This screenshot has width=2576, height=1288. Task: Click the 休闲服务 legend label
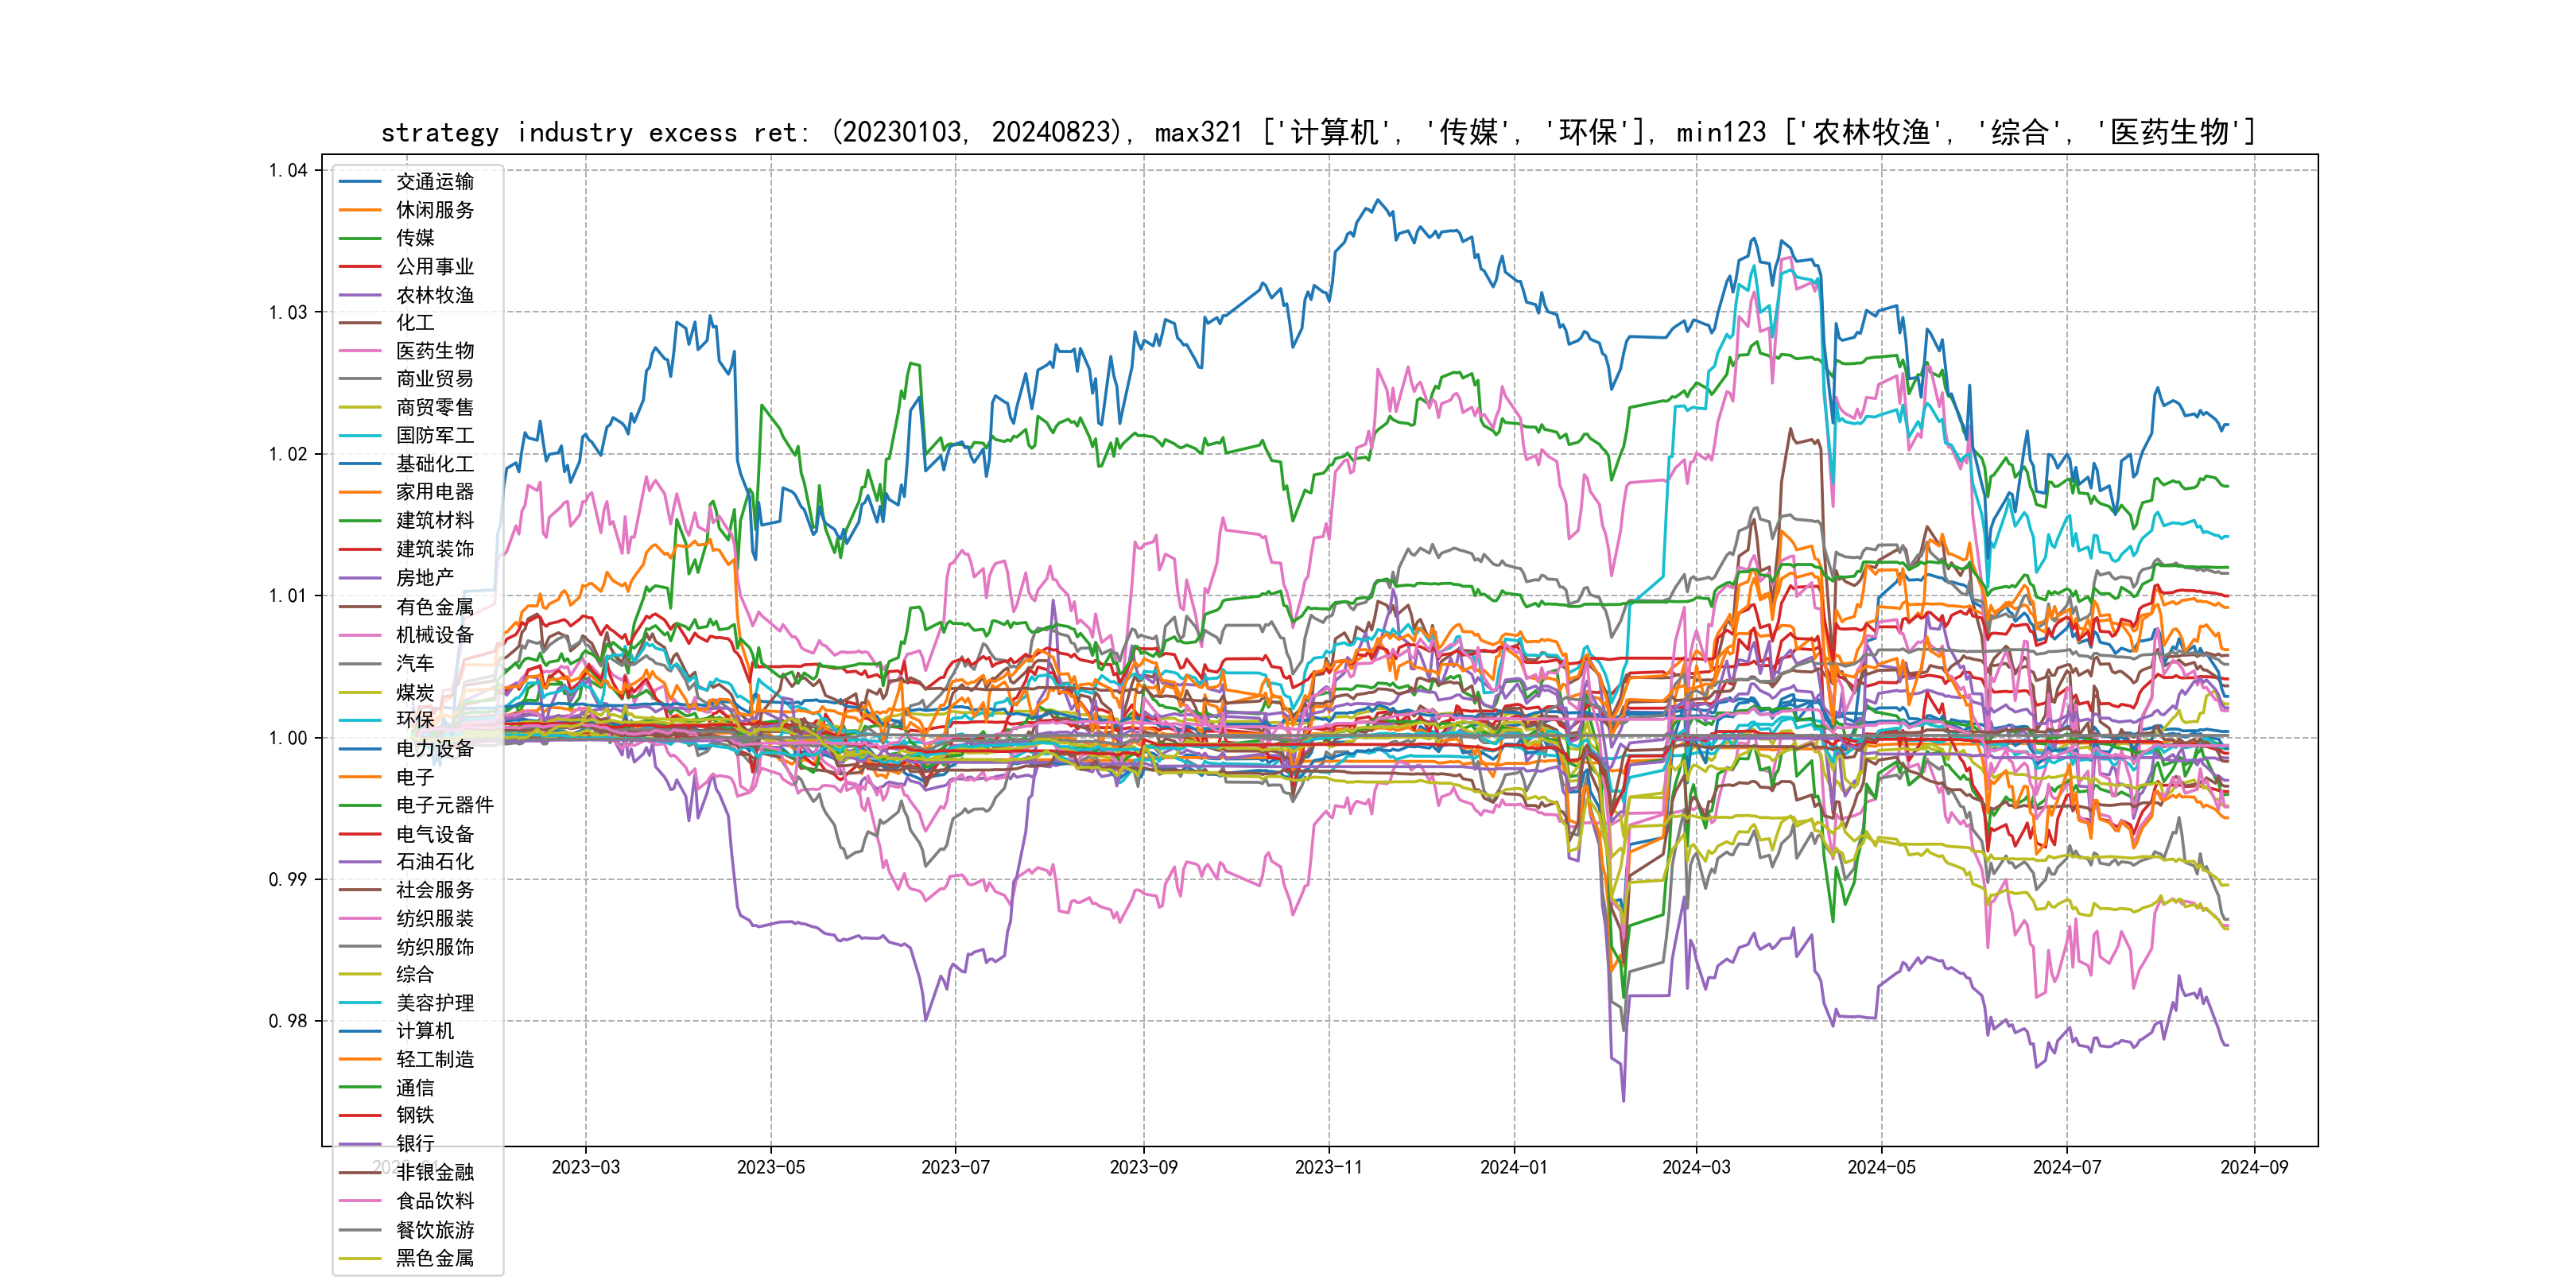434,210
